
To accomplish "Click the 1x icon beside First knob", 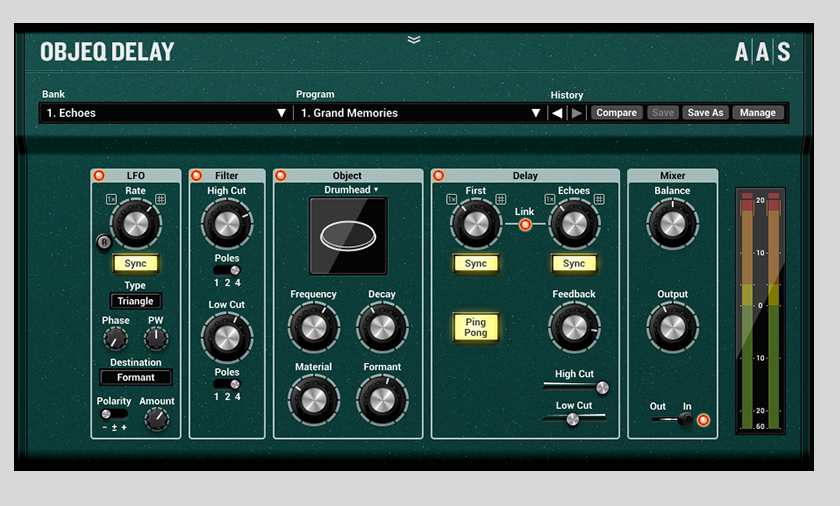I will click(x=452, y=199).
